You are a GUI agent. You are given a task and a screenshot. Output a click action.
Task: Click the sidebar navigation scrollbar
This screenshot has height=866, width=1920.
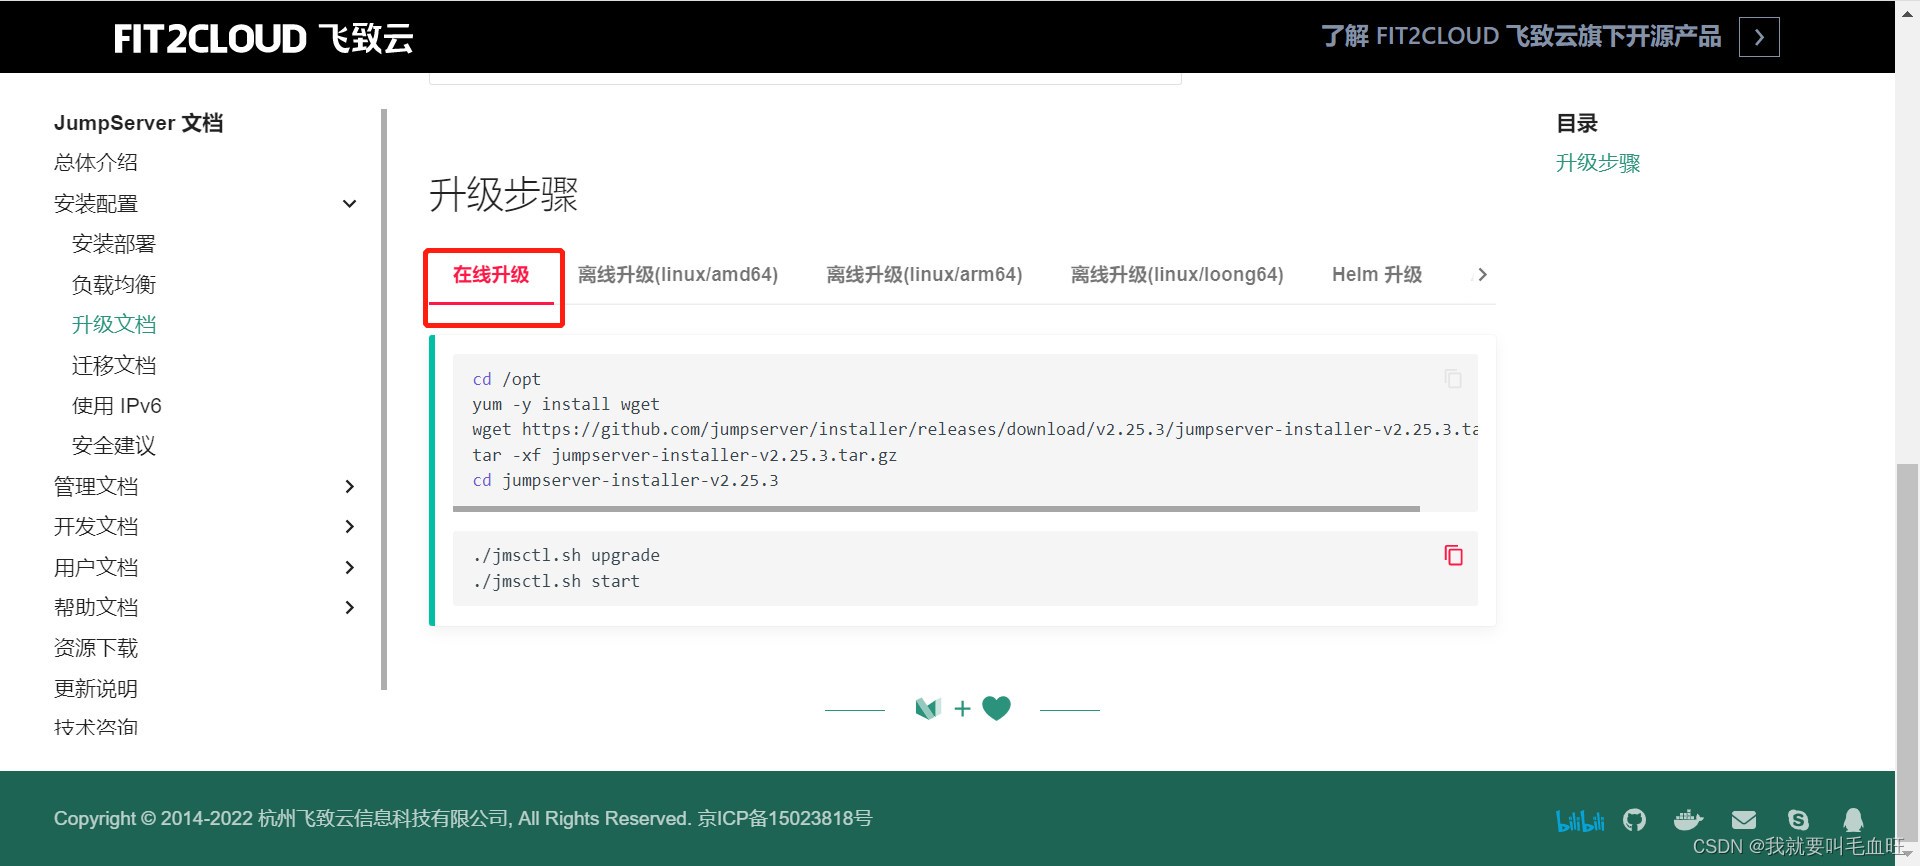384,399
